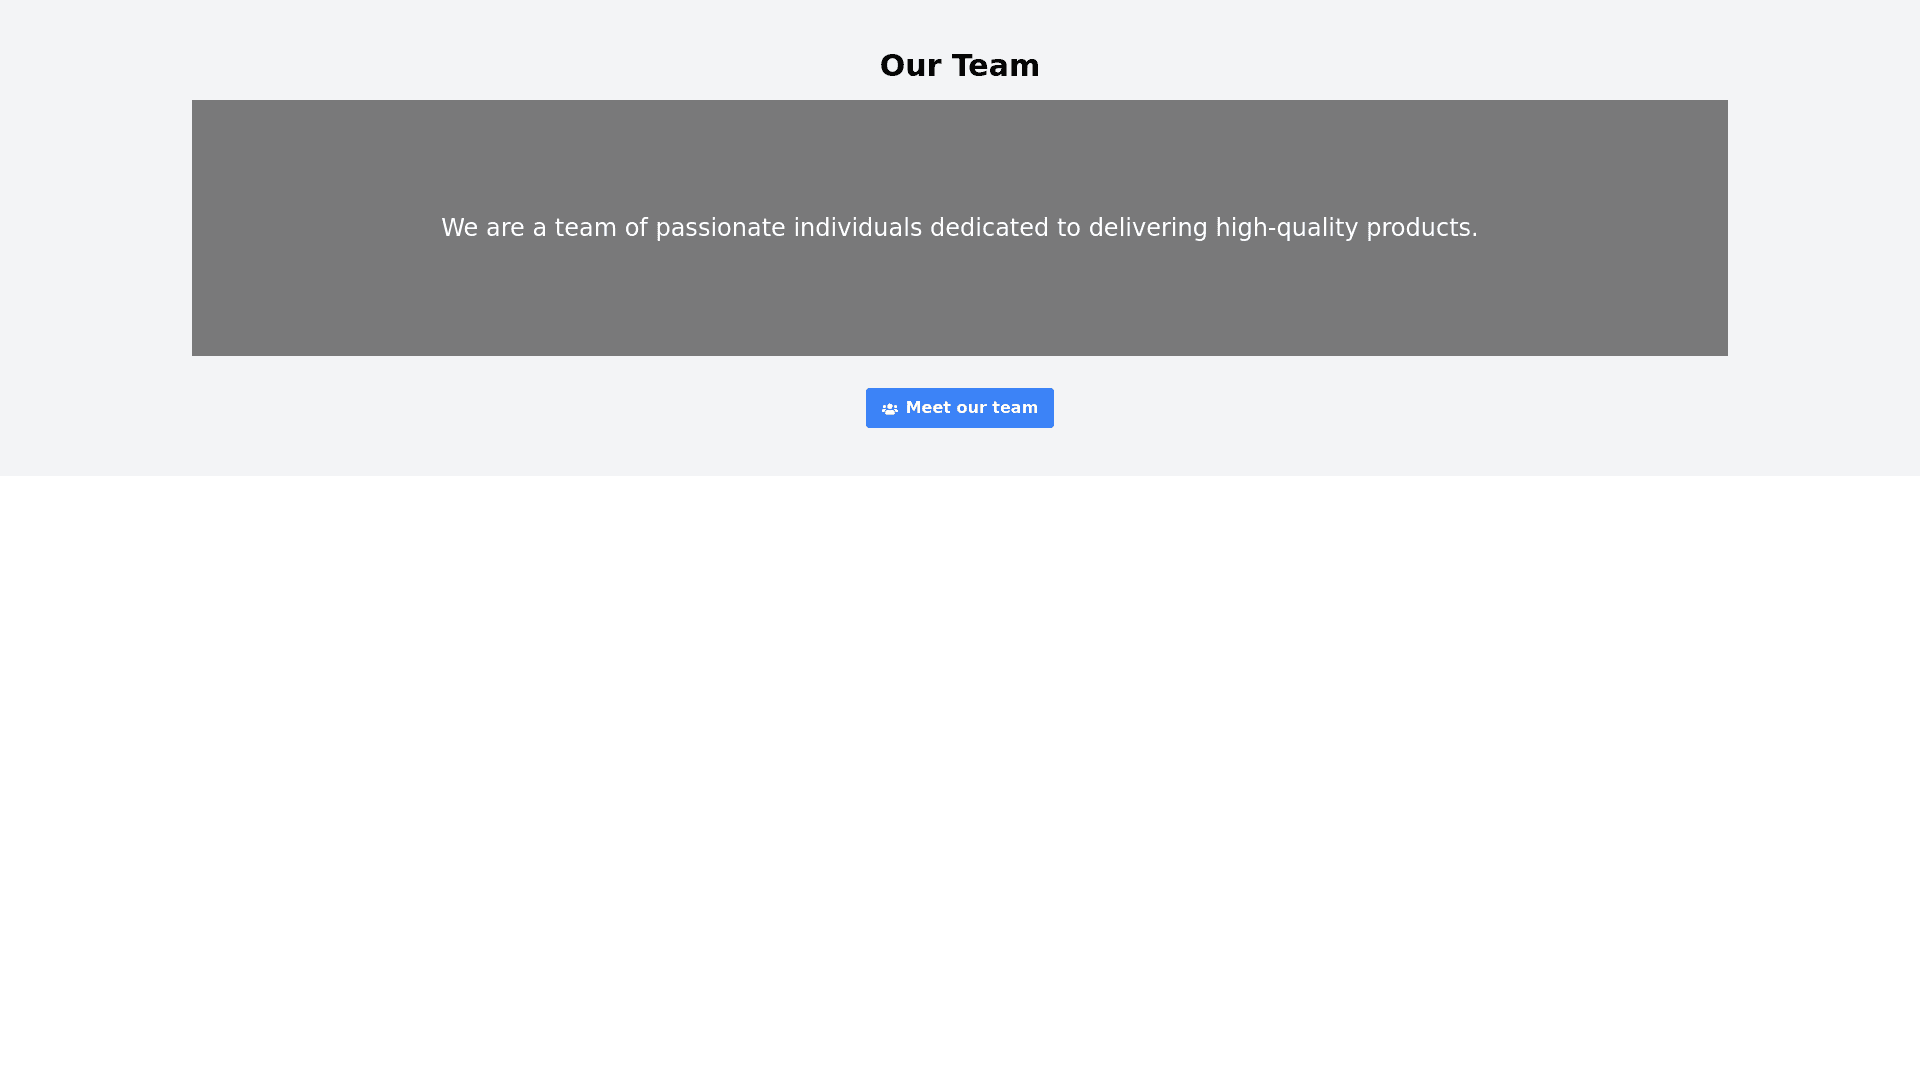Screen dimensions: 1920x1080
Task: Click the word 'dedicated' in the banner
Action: coord(989,228)
